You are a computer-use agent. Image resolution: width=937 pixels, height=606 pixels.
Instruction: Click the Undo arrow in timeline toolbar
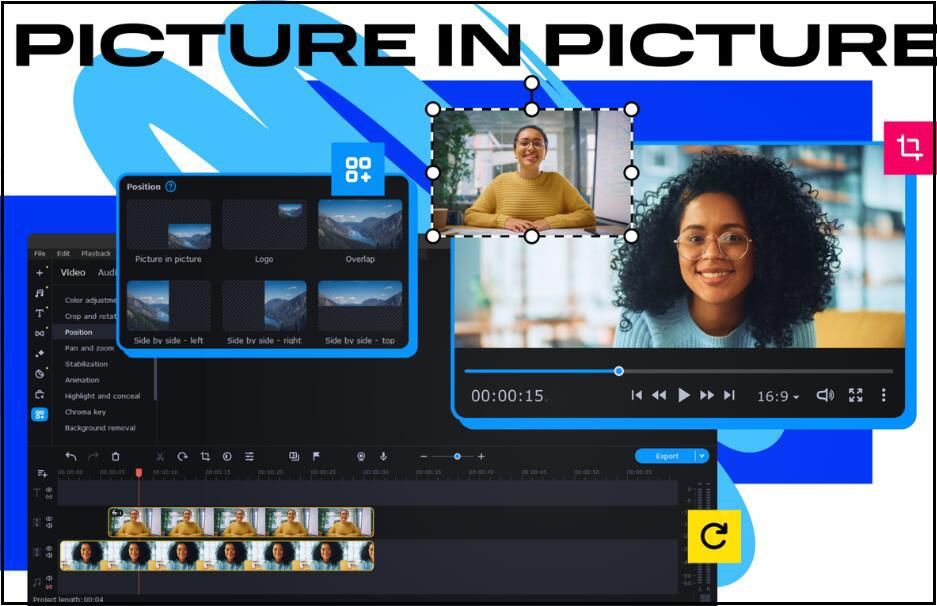tap(71, 456)
